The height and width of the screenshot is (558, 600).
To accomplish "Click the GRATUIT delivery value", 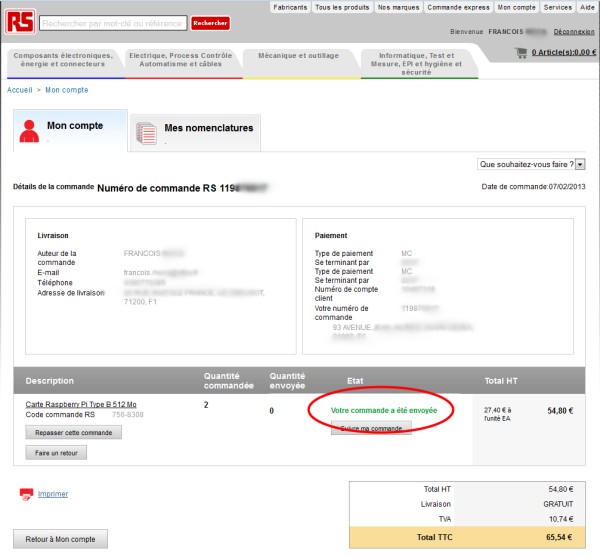I will [558, 504].
